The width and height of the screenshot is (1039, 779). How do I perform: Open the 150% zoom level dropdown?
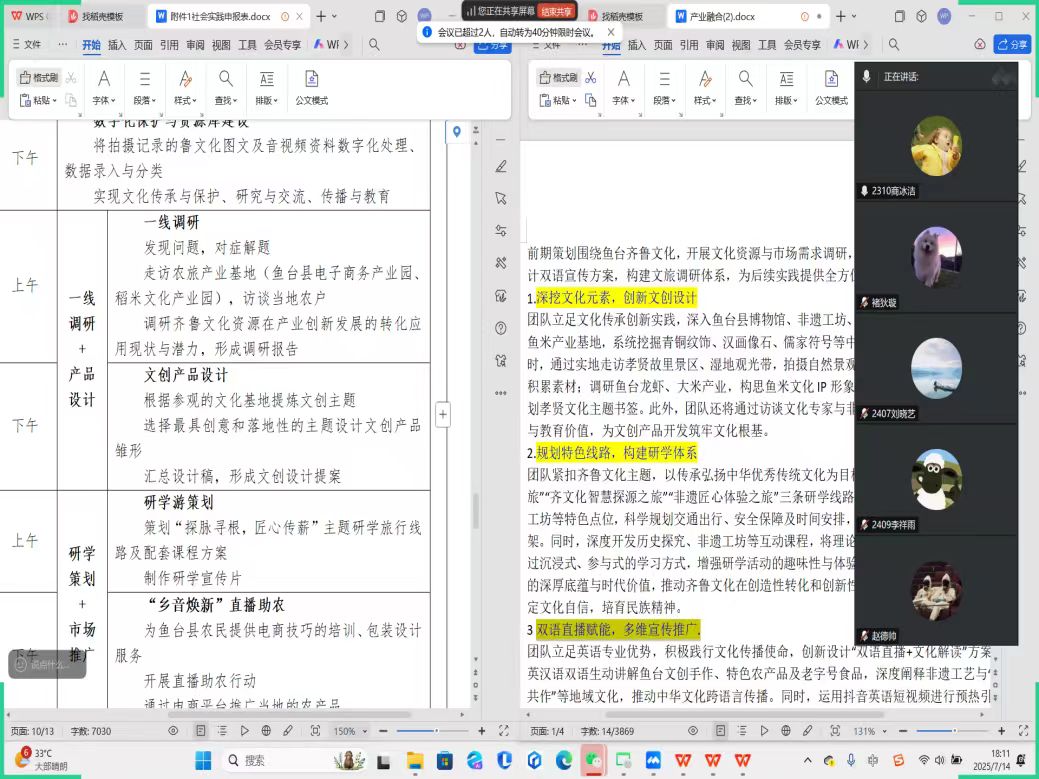[349, 731]
